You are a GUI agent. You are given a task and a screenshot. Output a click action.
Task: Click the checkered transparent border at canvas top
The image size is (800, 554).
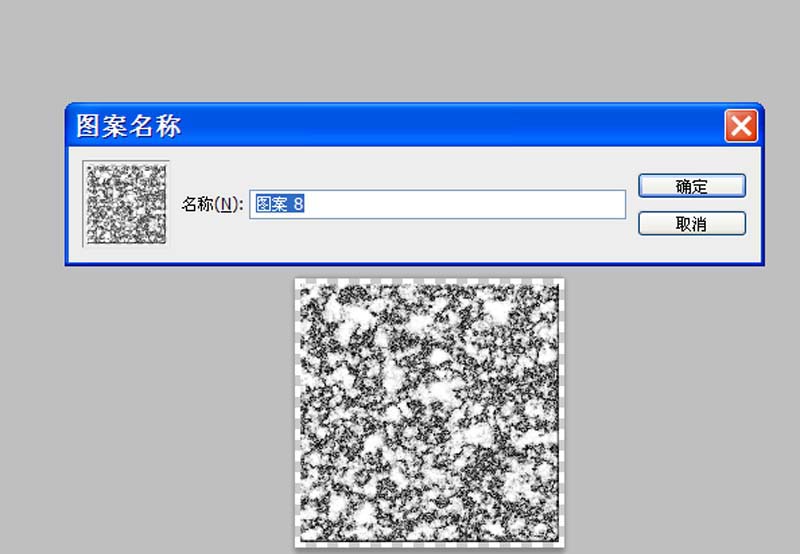pyautogui.click(x=429, y=282)
